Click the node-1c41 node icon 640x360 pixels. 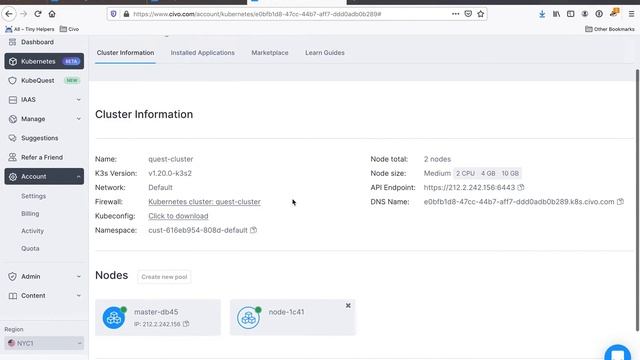coord(249,318)
